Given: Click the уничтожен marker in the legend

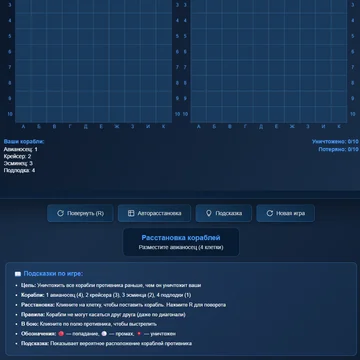Looking at the screenshot, I should coord(139,334).
